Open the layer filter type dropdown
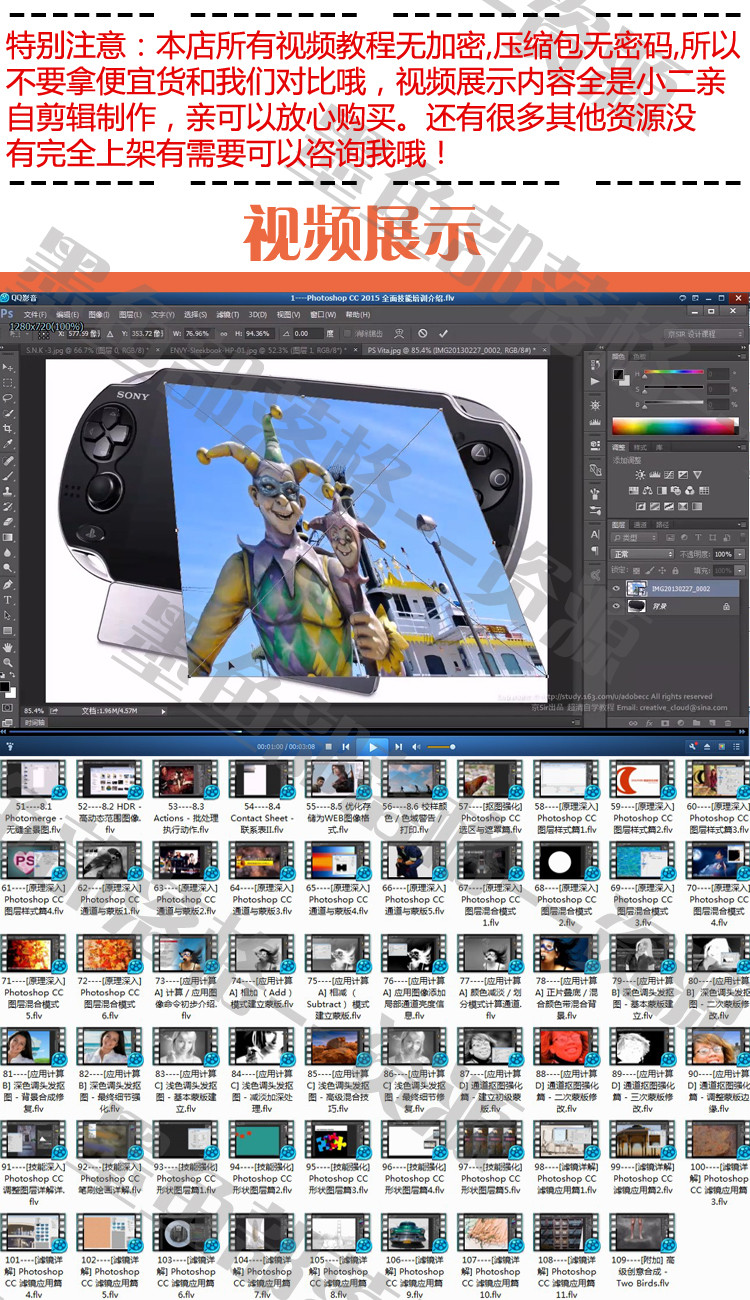750x1300 pixels. (634, 538)
